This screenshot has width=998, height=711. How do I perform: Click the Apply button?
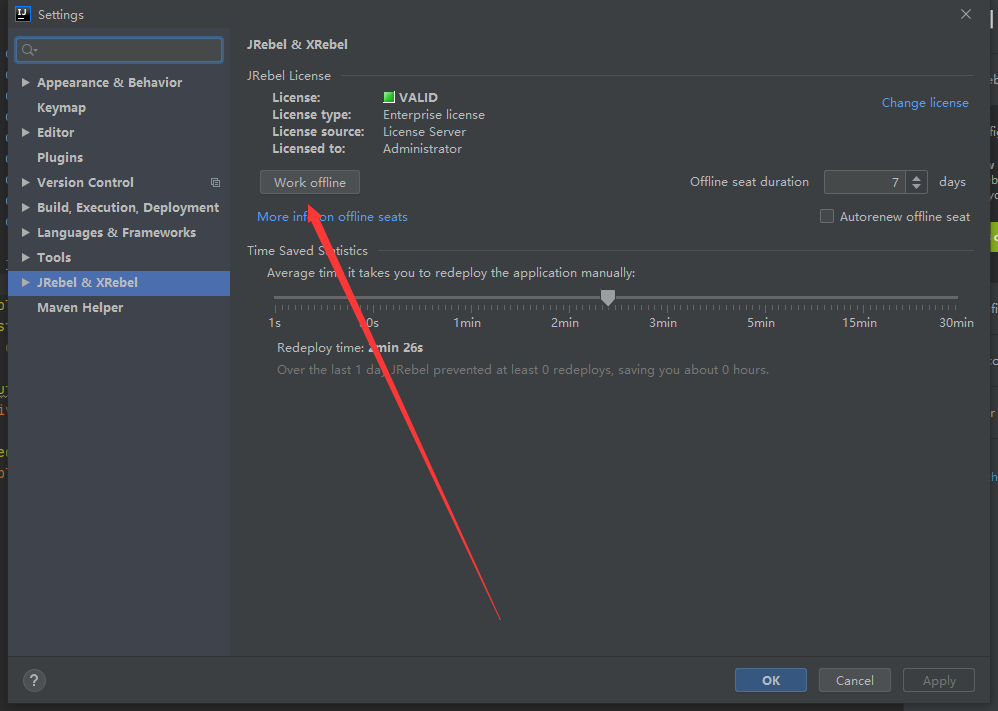(x=939, y=680)
